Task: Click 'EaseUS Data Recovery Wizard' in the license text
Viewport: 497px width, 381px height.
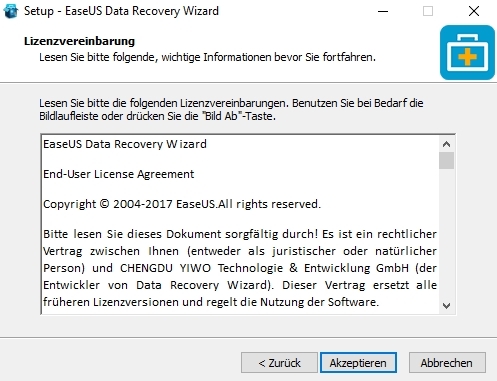Action: (125, 144)
